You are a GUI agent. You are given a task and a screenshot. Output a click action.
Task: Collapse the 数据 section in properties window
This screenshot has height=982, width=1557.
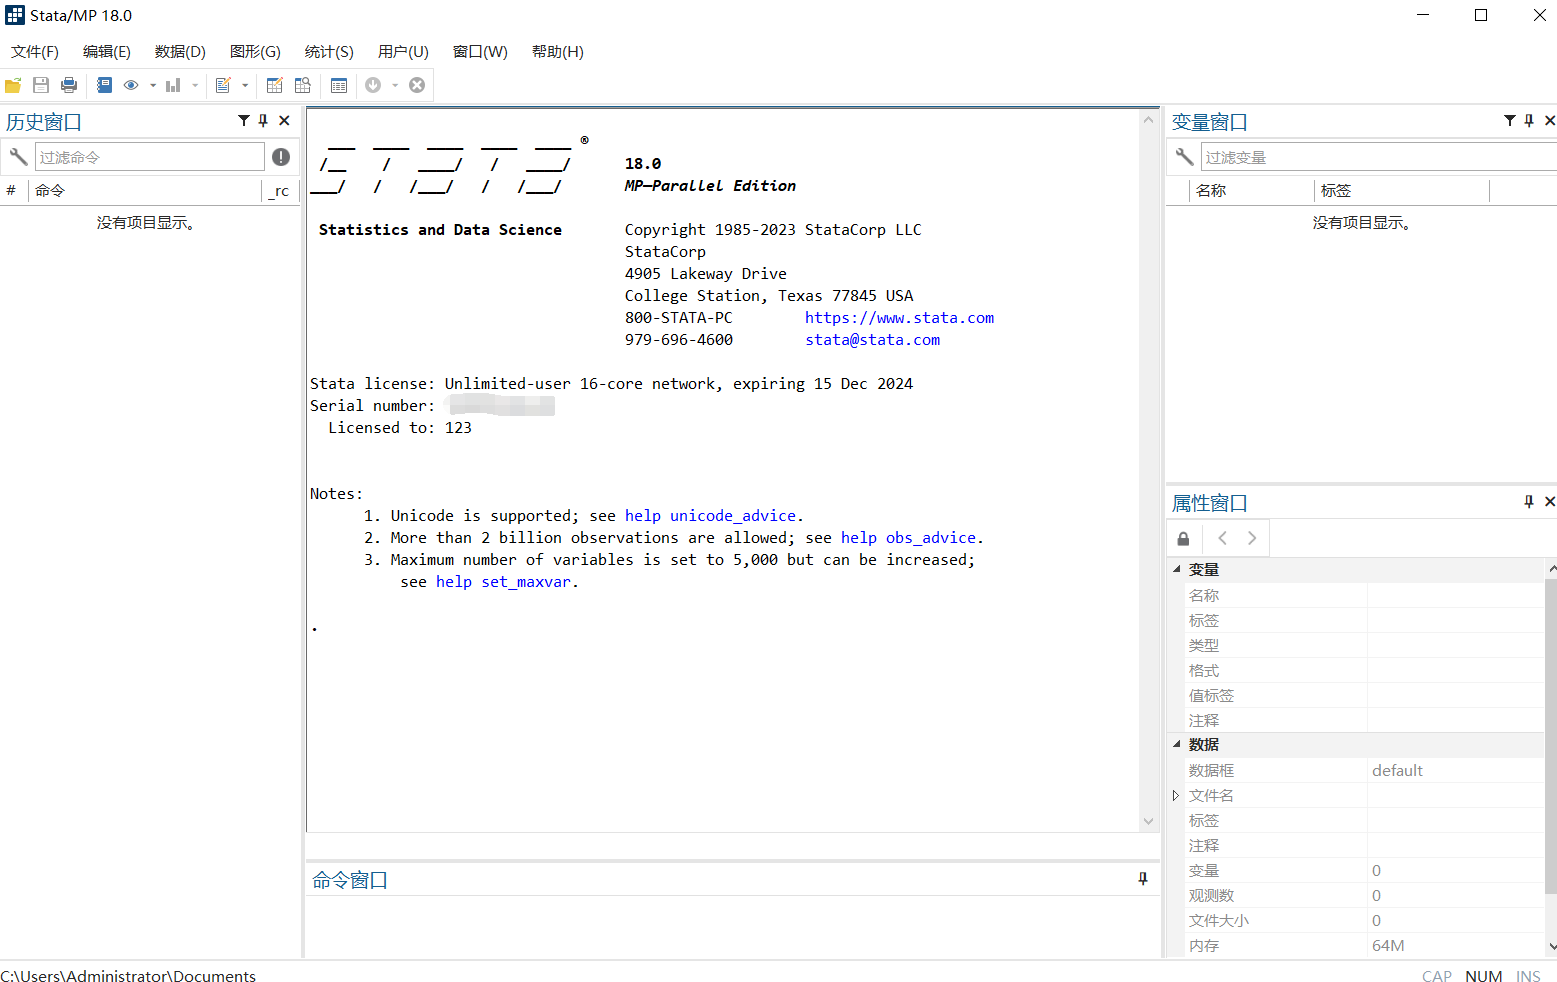pos(1177,744)
